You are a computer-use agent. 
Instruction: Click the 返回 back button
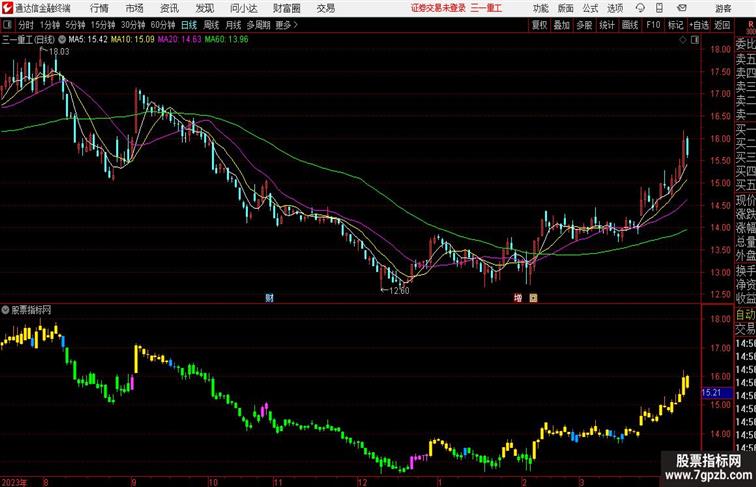[722, 25]
